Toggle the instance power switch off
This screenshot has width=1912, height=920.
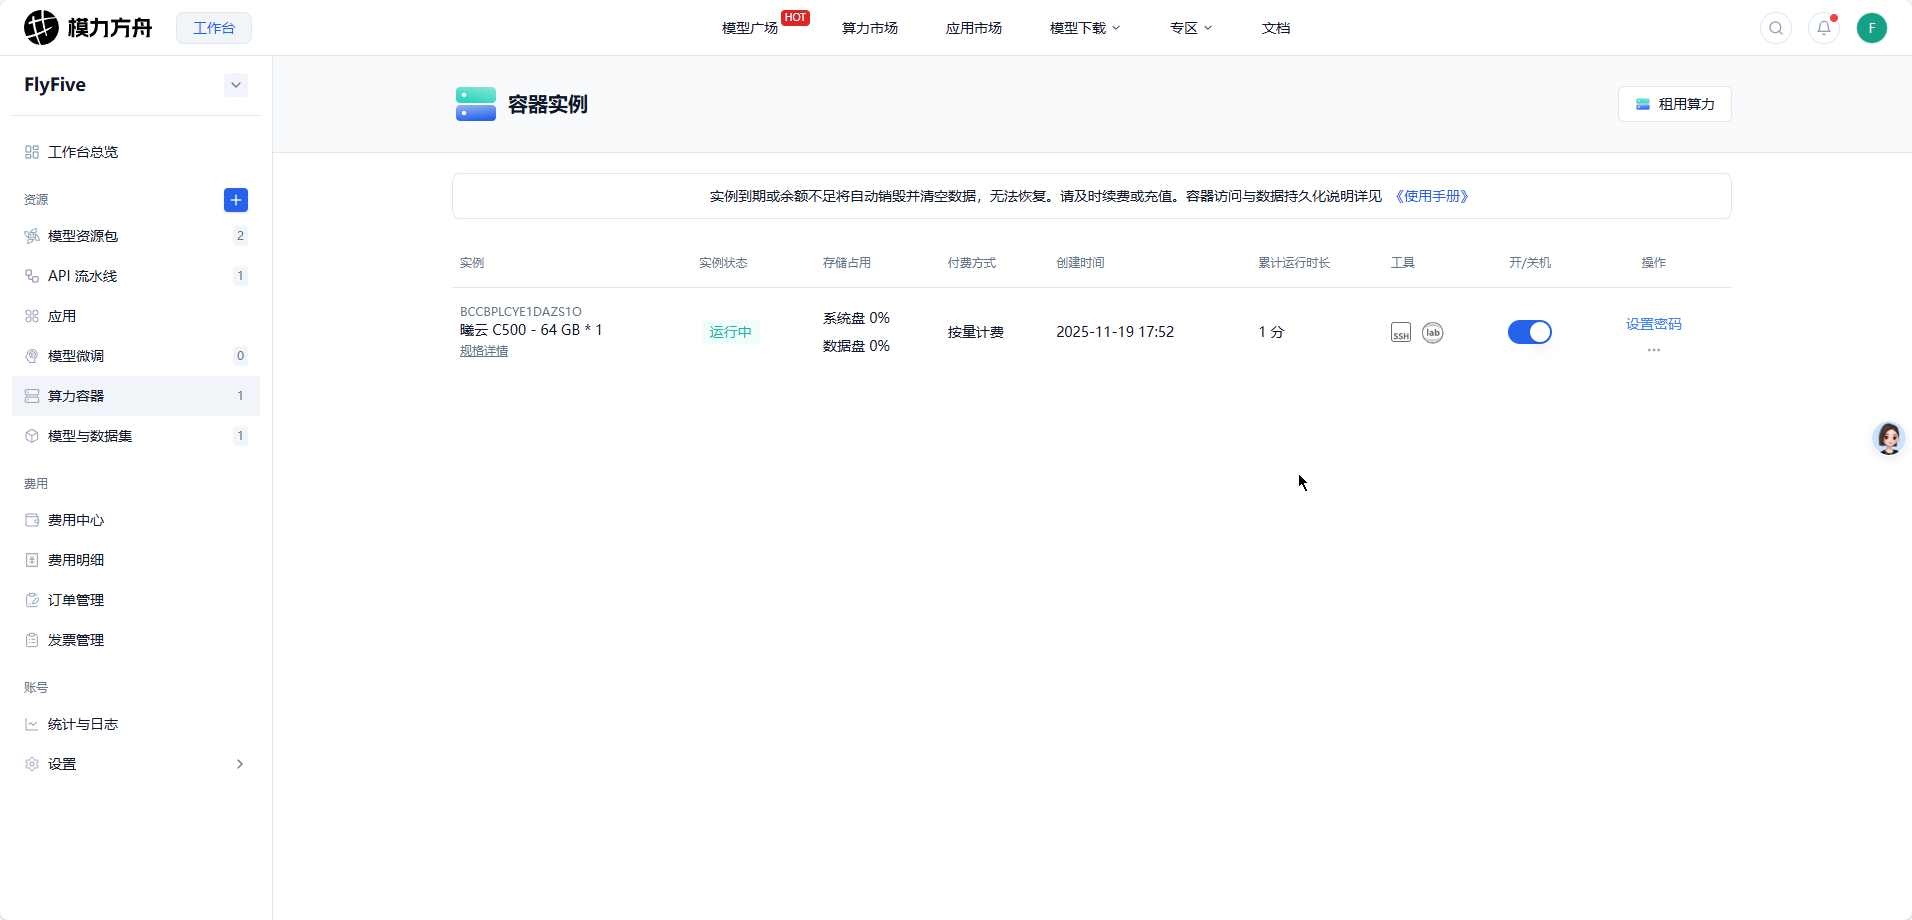pos(1529,332)
